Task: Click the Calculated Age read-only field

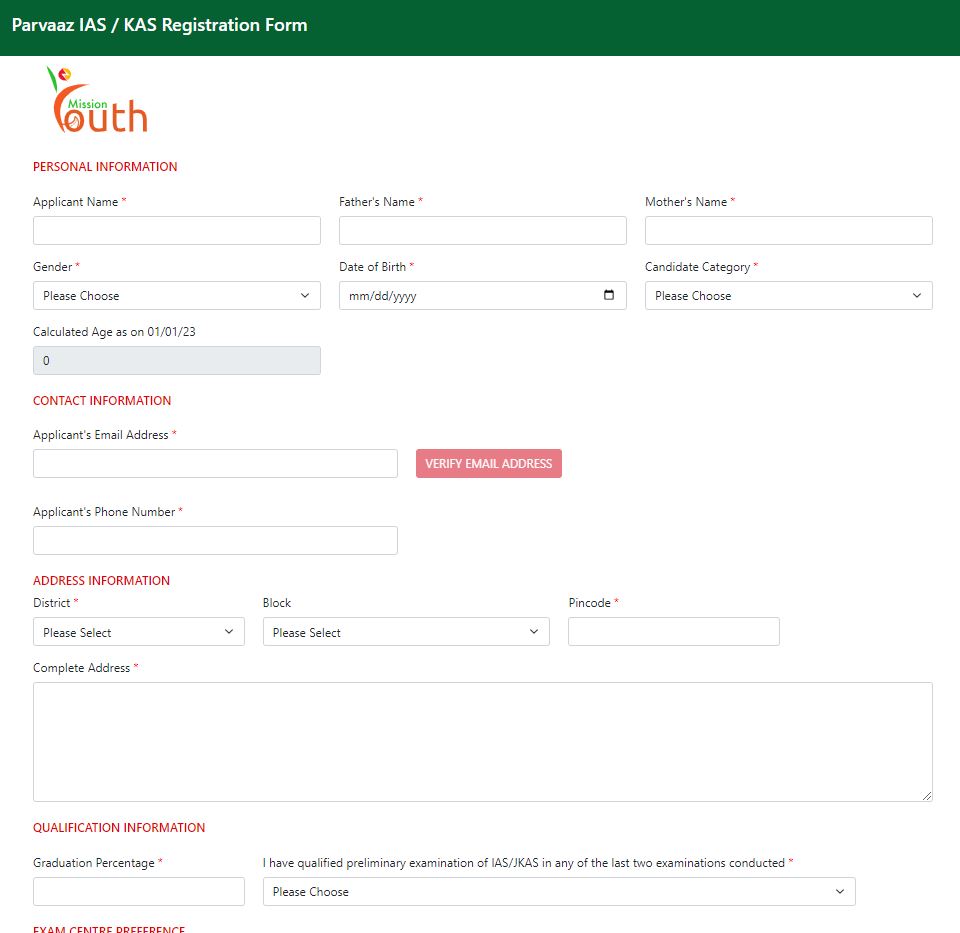Action: 177,361
